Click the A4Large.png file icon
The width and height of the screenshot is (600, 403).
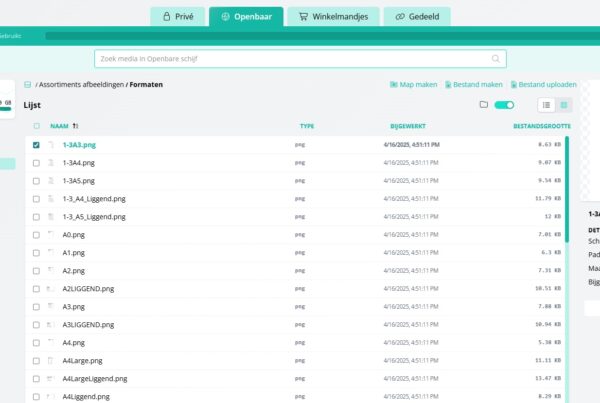[51, 361]
